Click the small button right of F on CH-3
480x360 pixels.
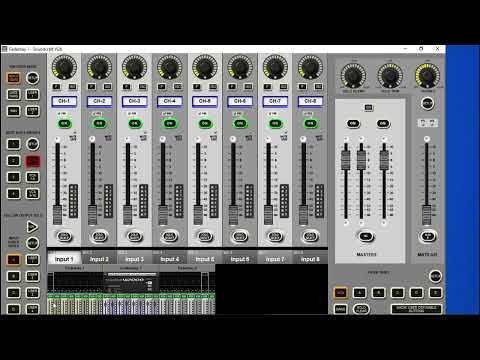[x=143, y=87]
